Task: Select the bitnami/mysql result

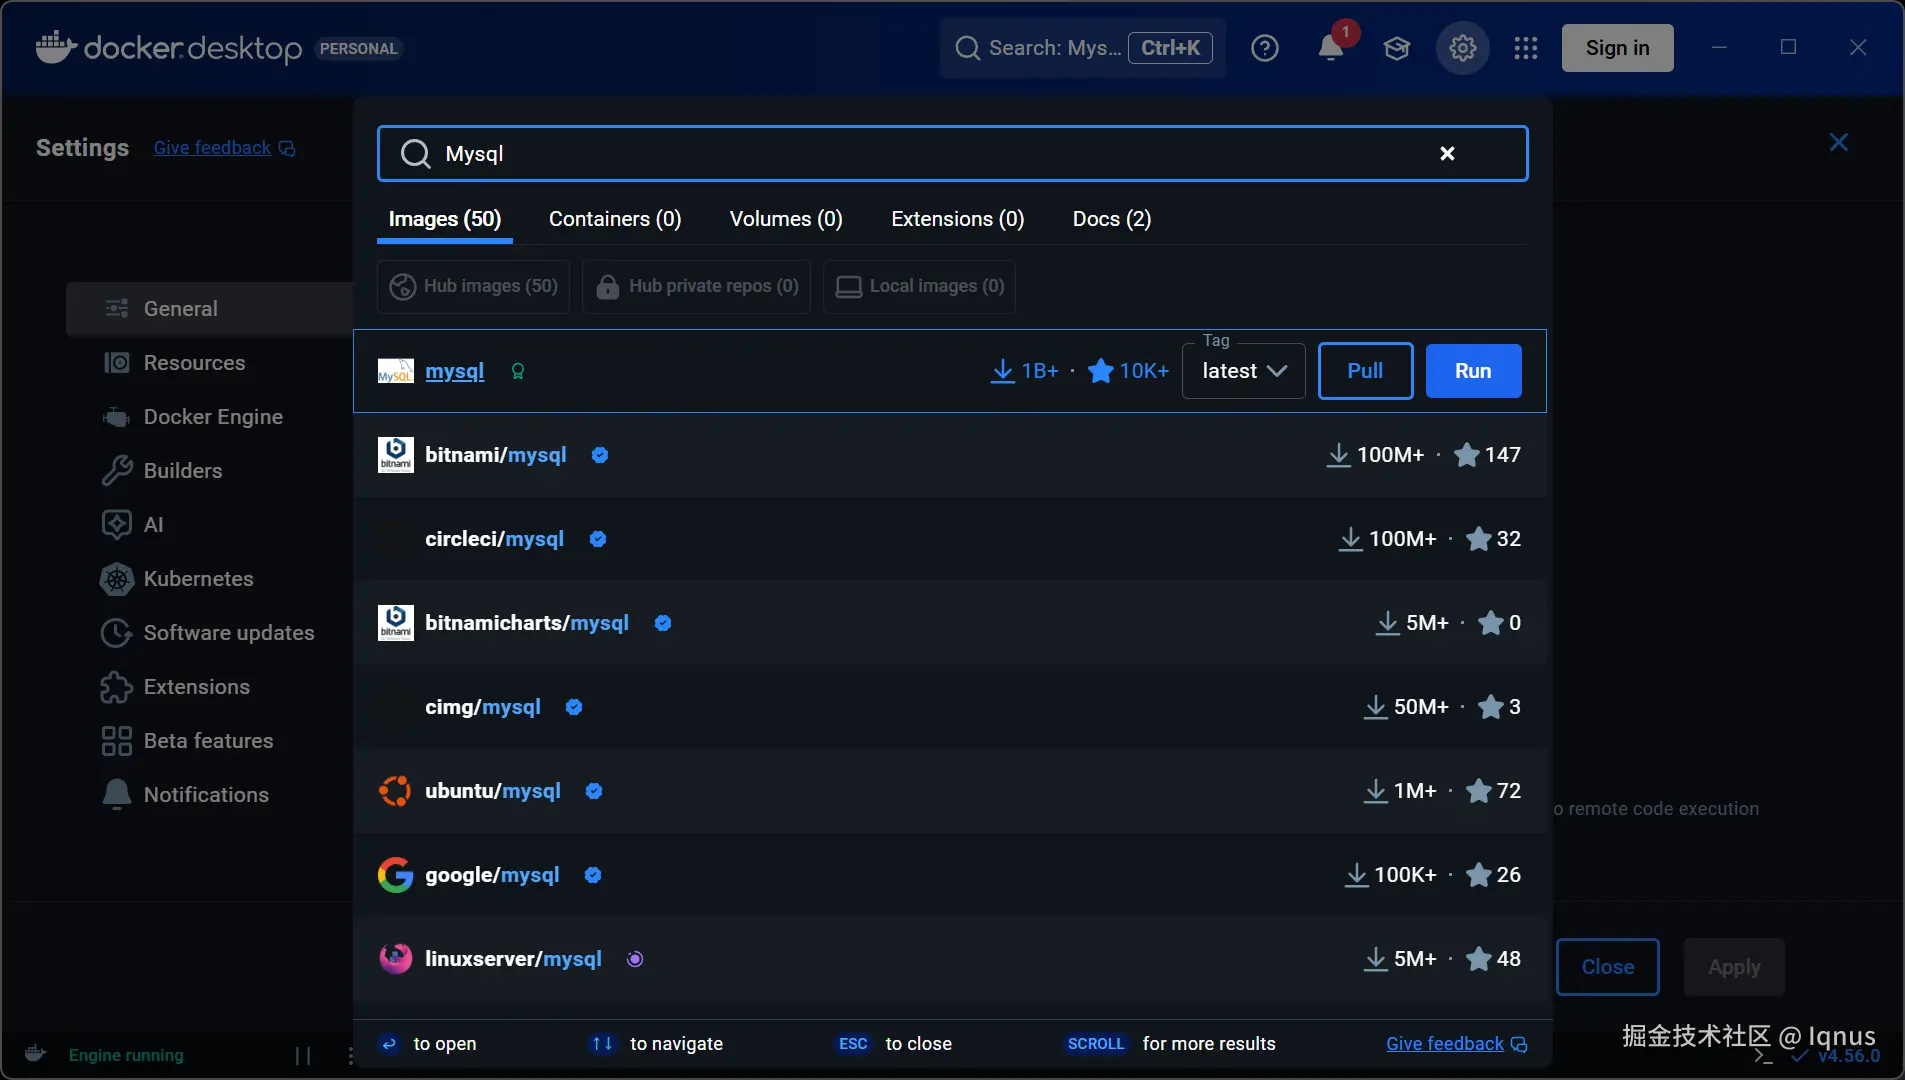Action: point(950,455)
